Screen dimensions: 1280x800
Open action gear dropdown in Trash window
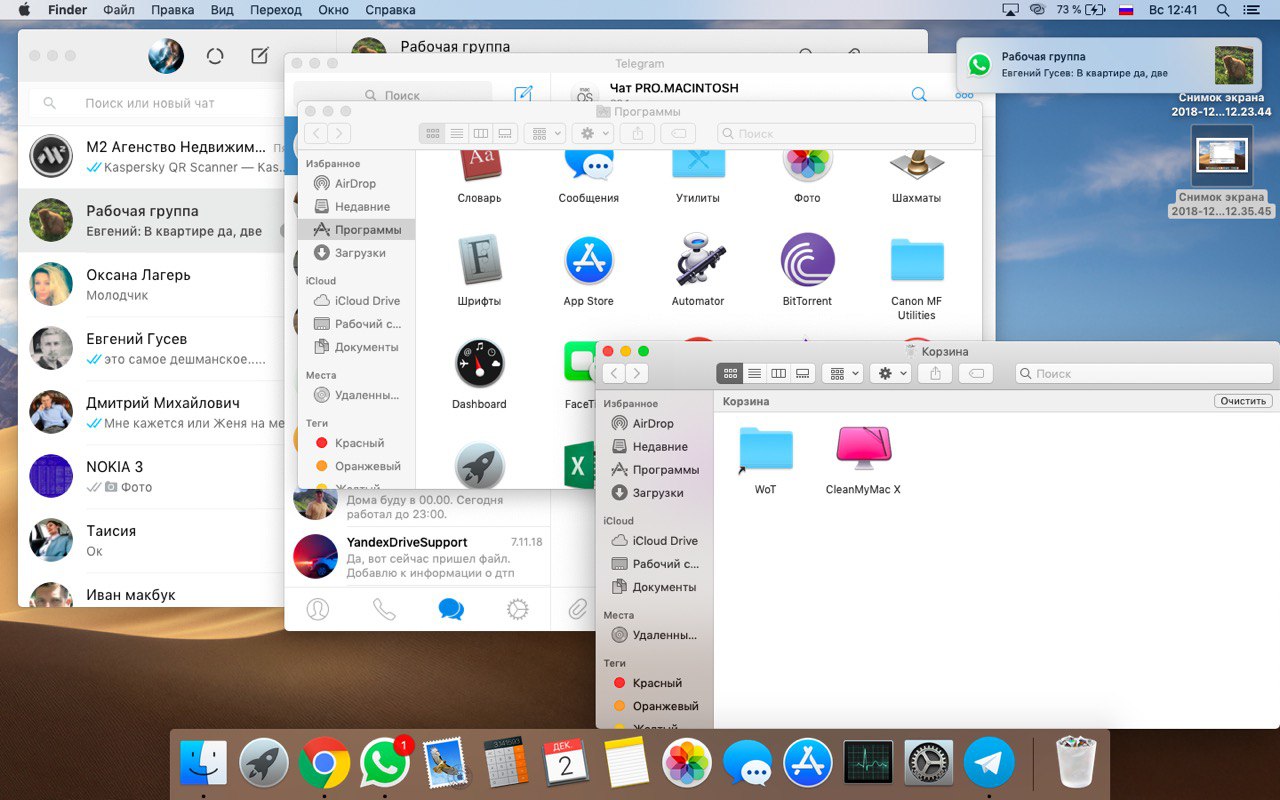tap(890, 373)
